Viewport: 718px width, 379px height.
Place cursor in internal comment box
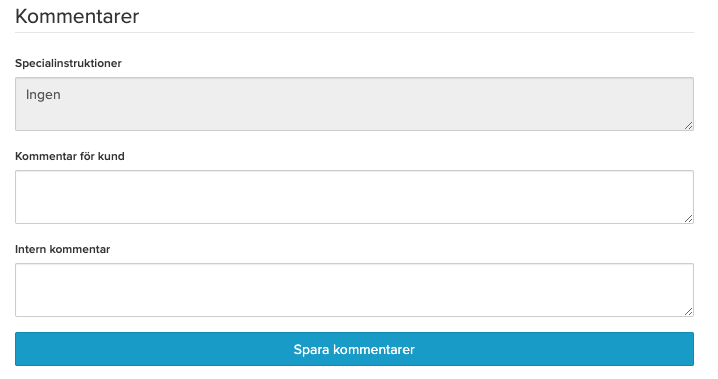point(354,290)
